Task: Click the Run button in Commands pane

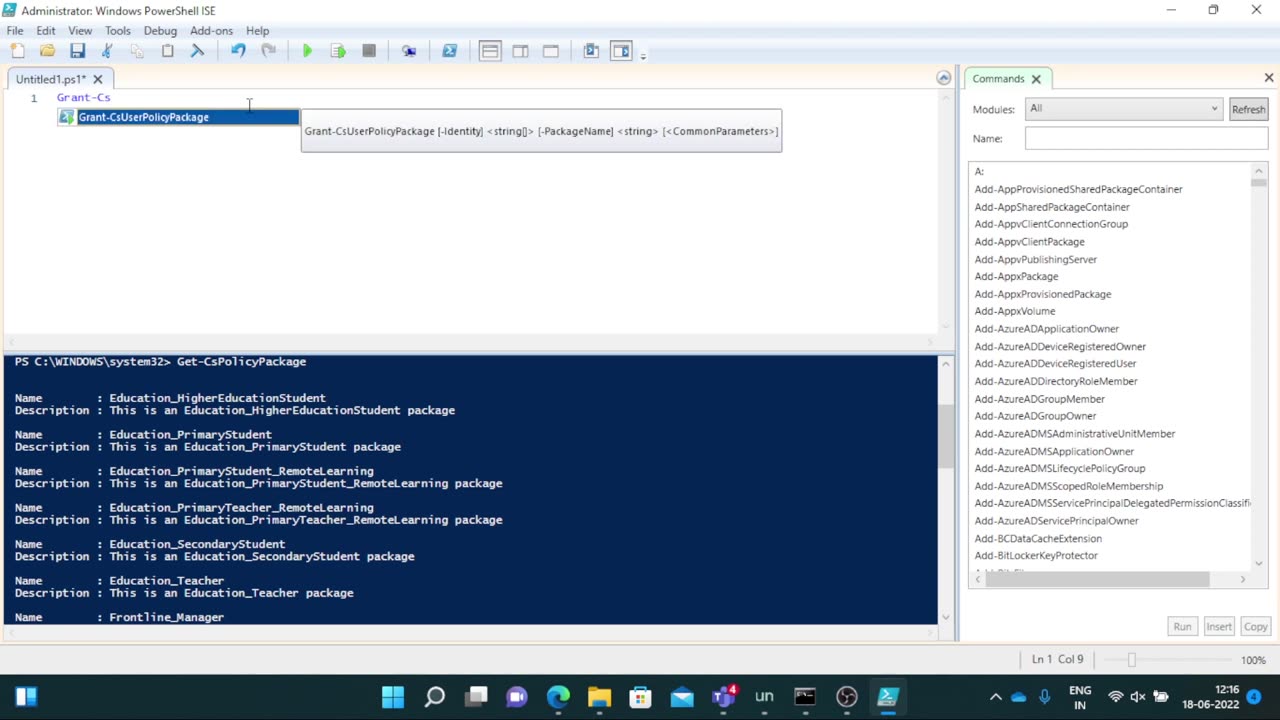Action: point(1182,627)
